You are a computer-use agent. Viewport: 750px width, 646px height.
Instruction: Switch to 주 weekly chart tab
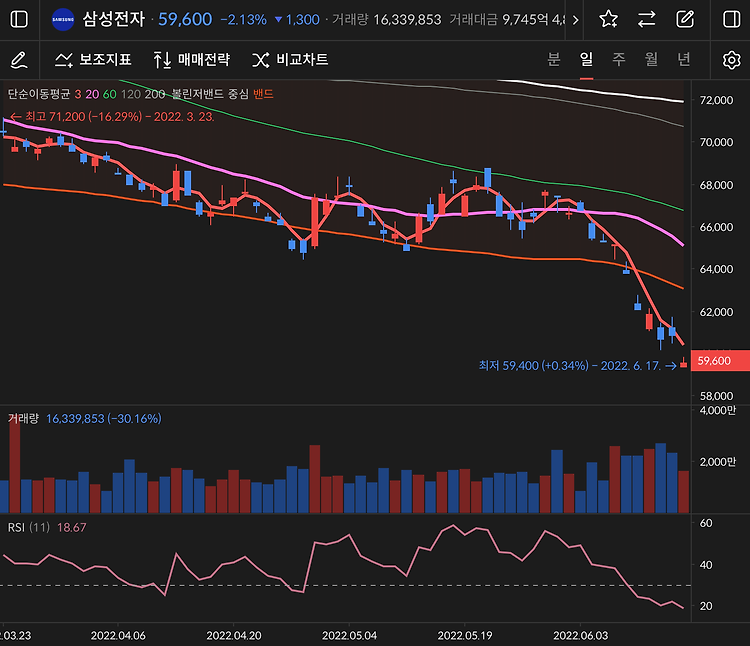[619, 59]
